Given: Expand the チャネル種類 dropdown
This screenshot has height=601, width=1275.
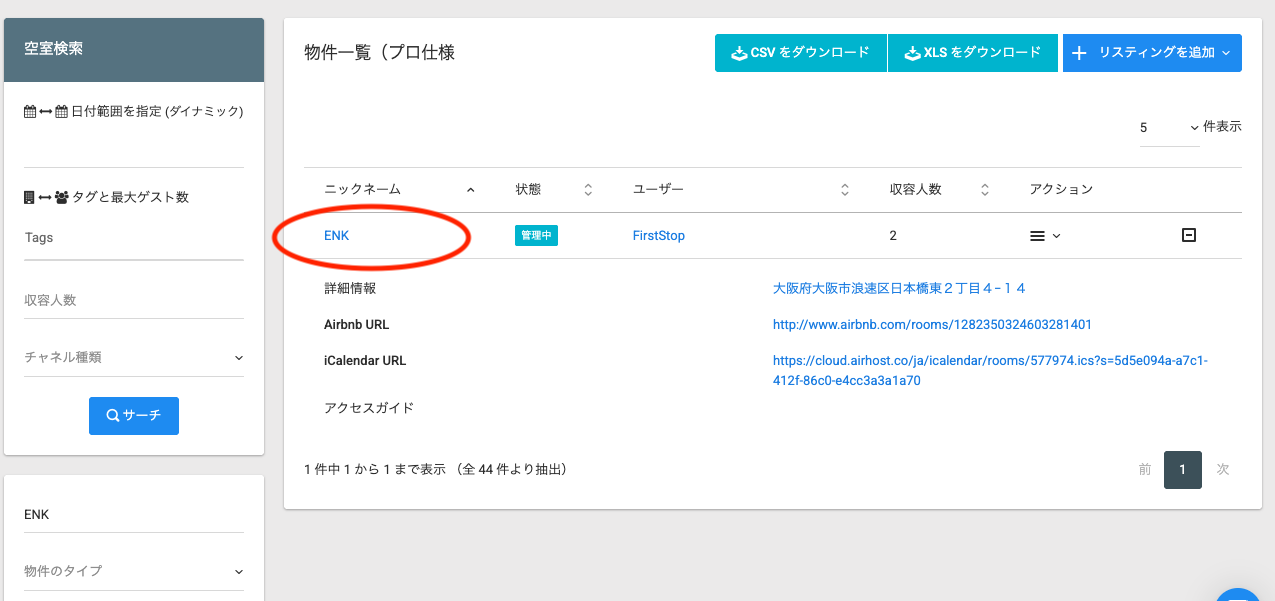Looking at the screenshot, I should coord(134,357).
